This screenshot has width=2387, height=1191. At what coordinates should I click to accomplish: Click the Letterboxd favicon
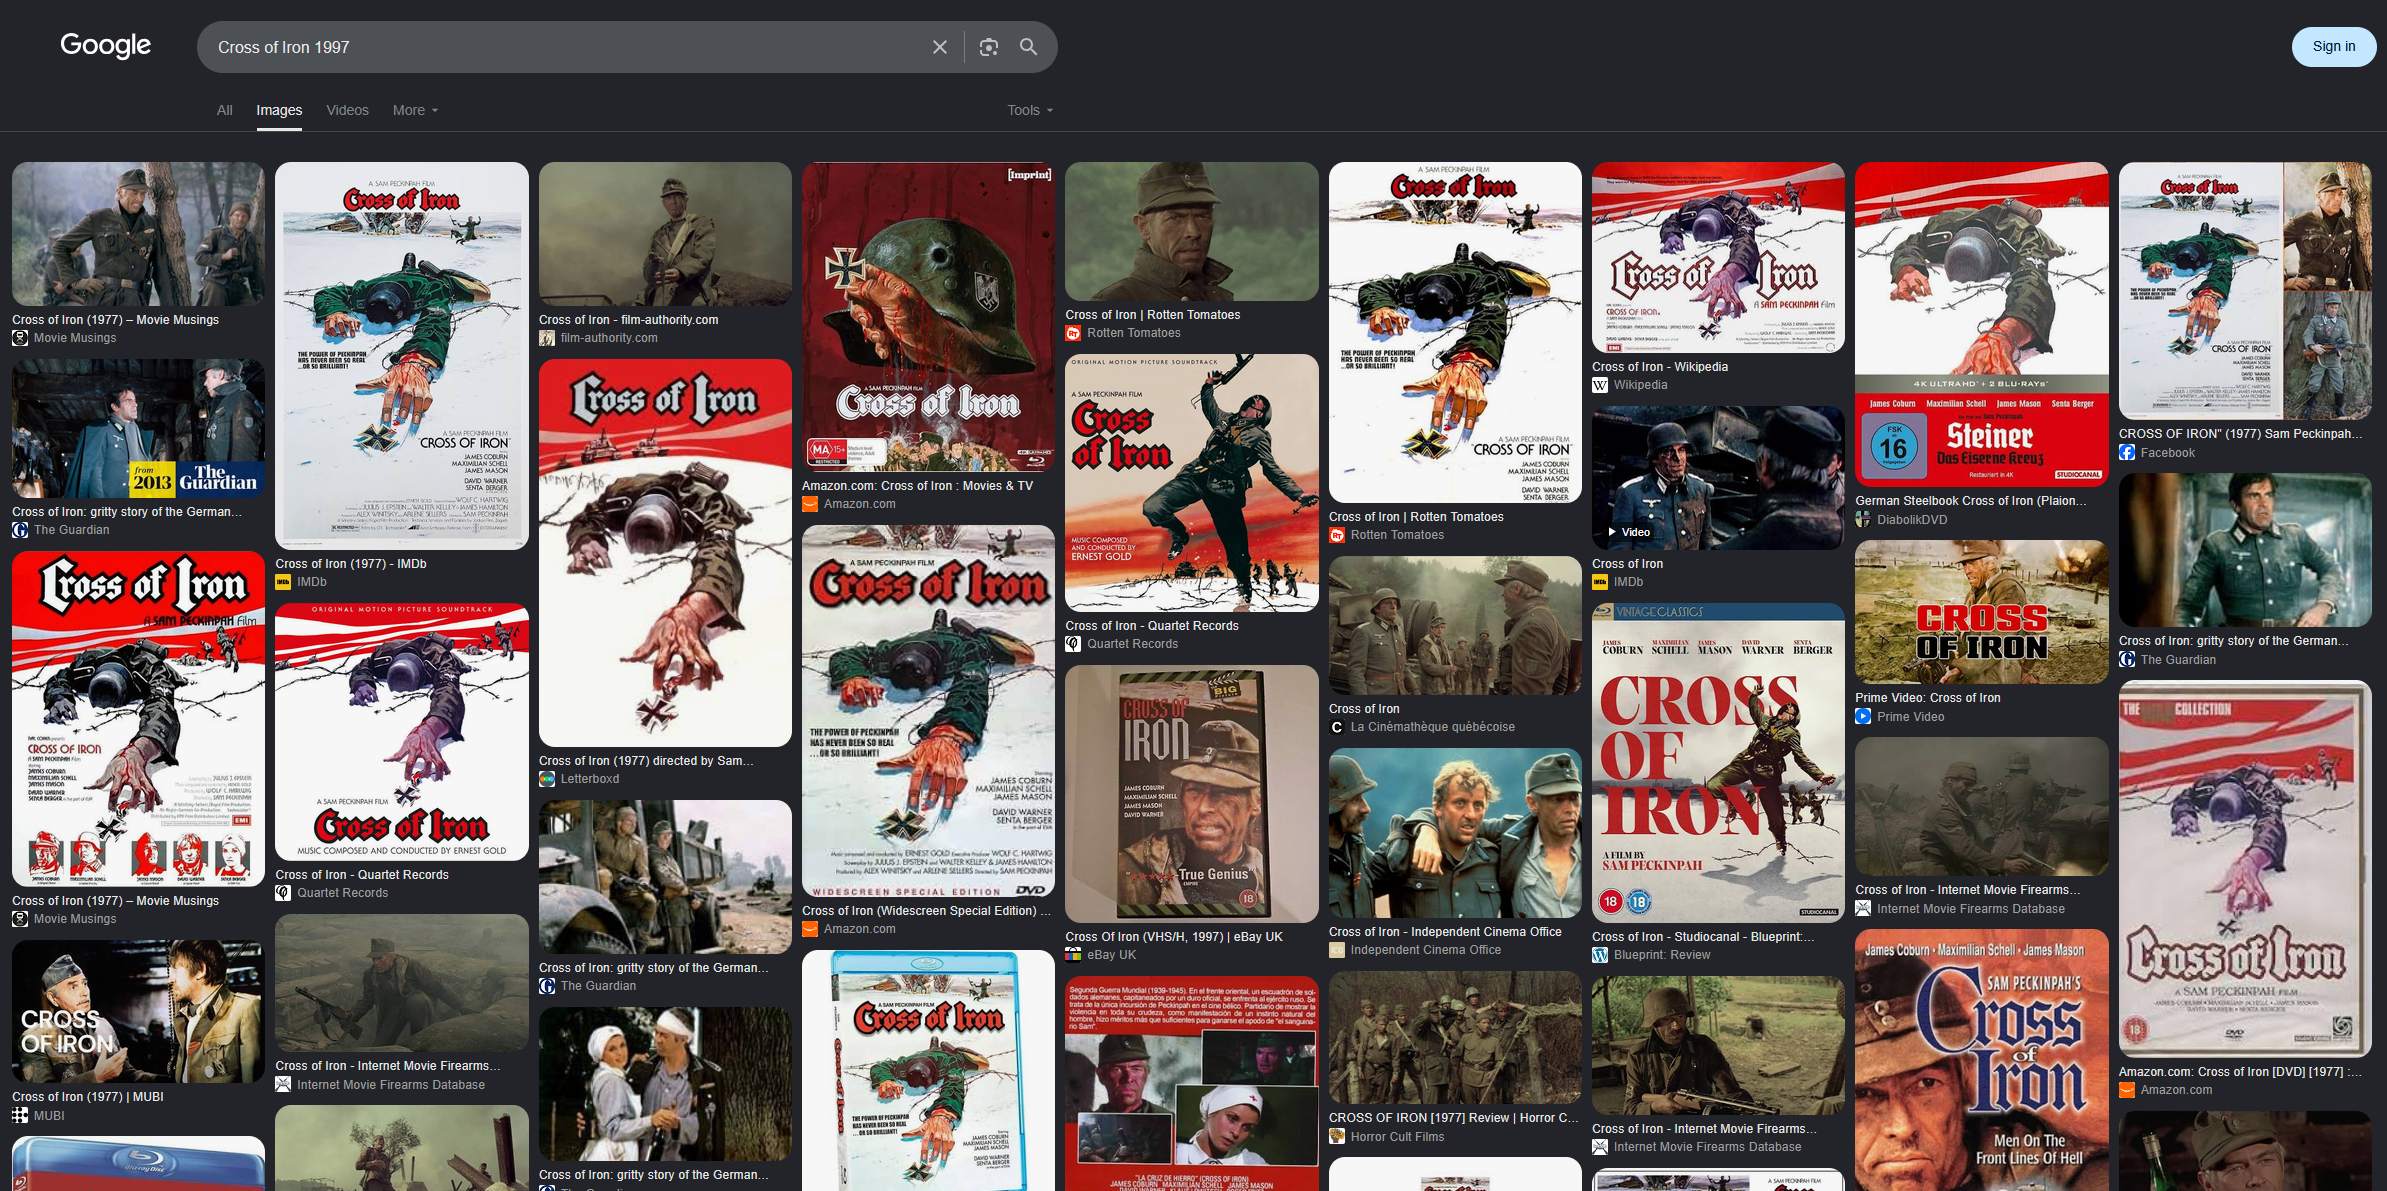tap(547, 779)
